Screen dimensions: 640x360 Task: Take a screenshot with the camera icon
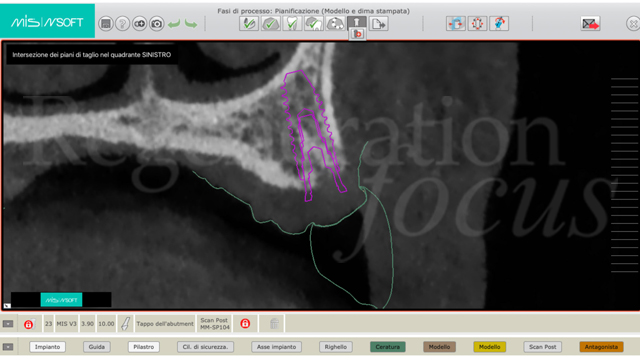tap(156, 24)
